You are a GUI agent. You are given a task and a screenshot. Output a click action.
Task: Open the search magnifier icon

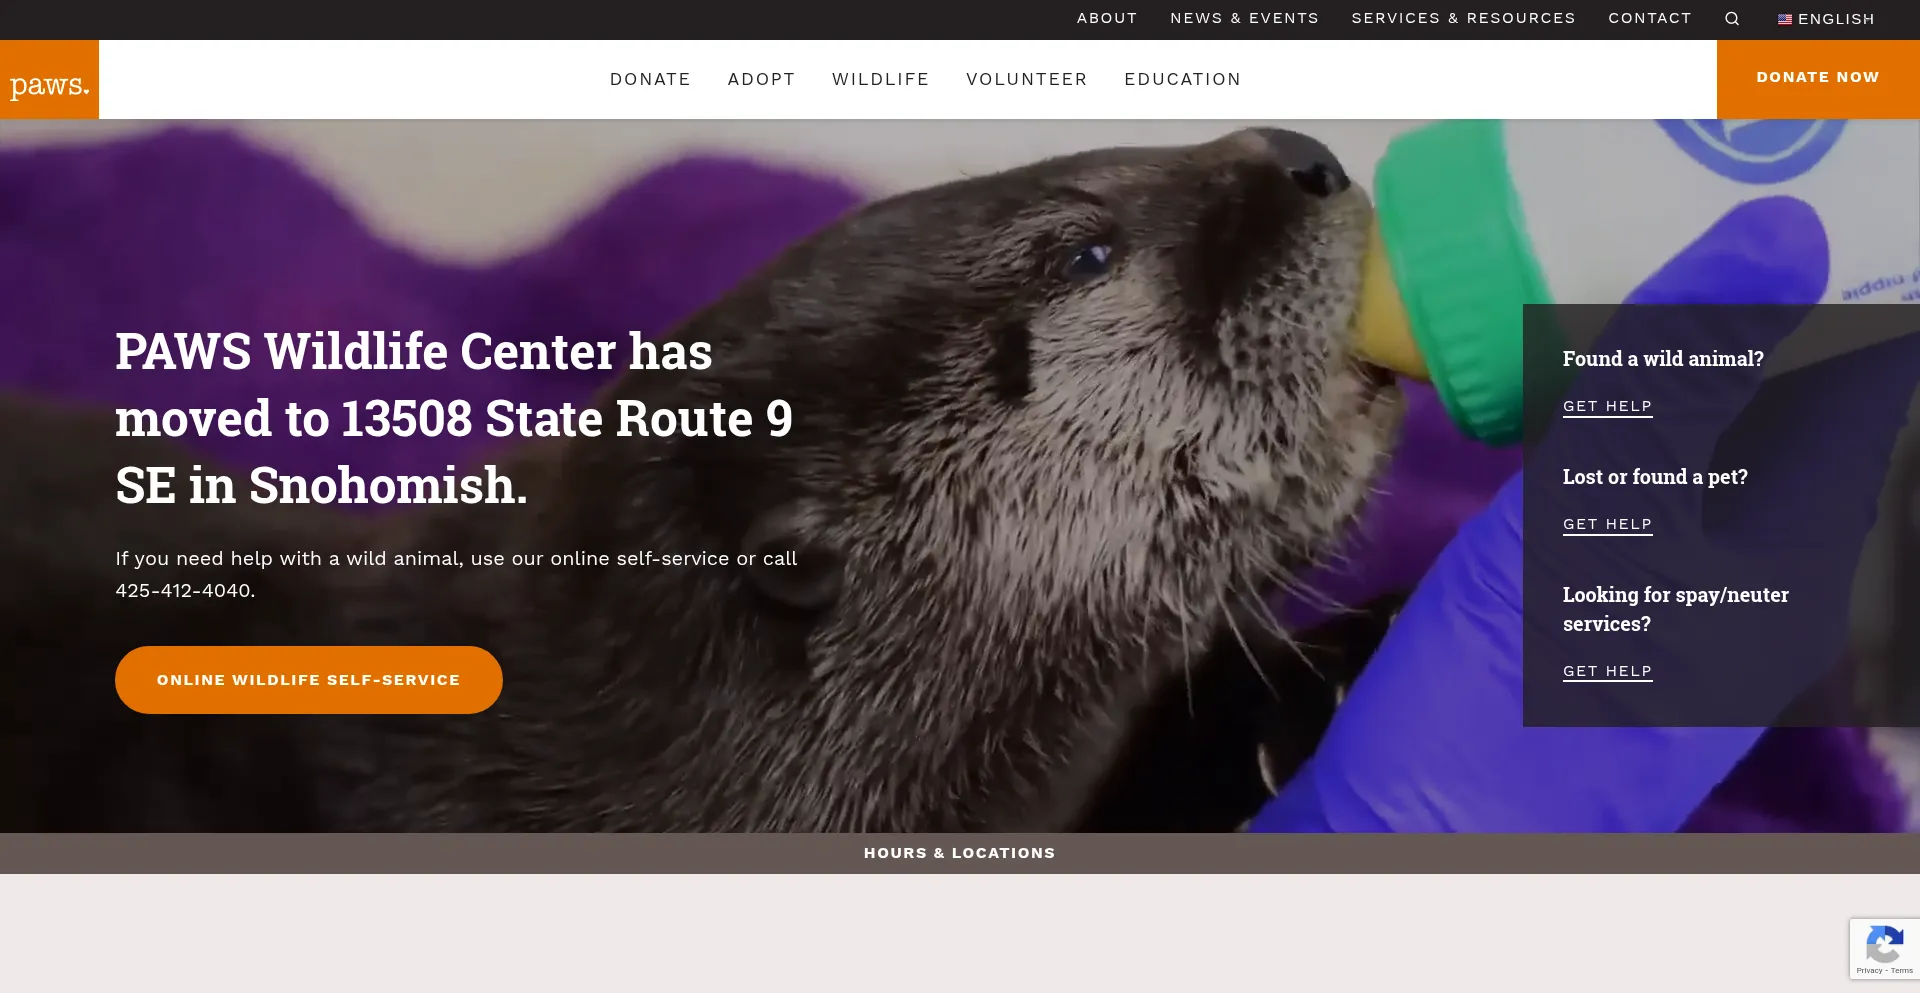click(x=1732, y=19)
